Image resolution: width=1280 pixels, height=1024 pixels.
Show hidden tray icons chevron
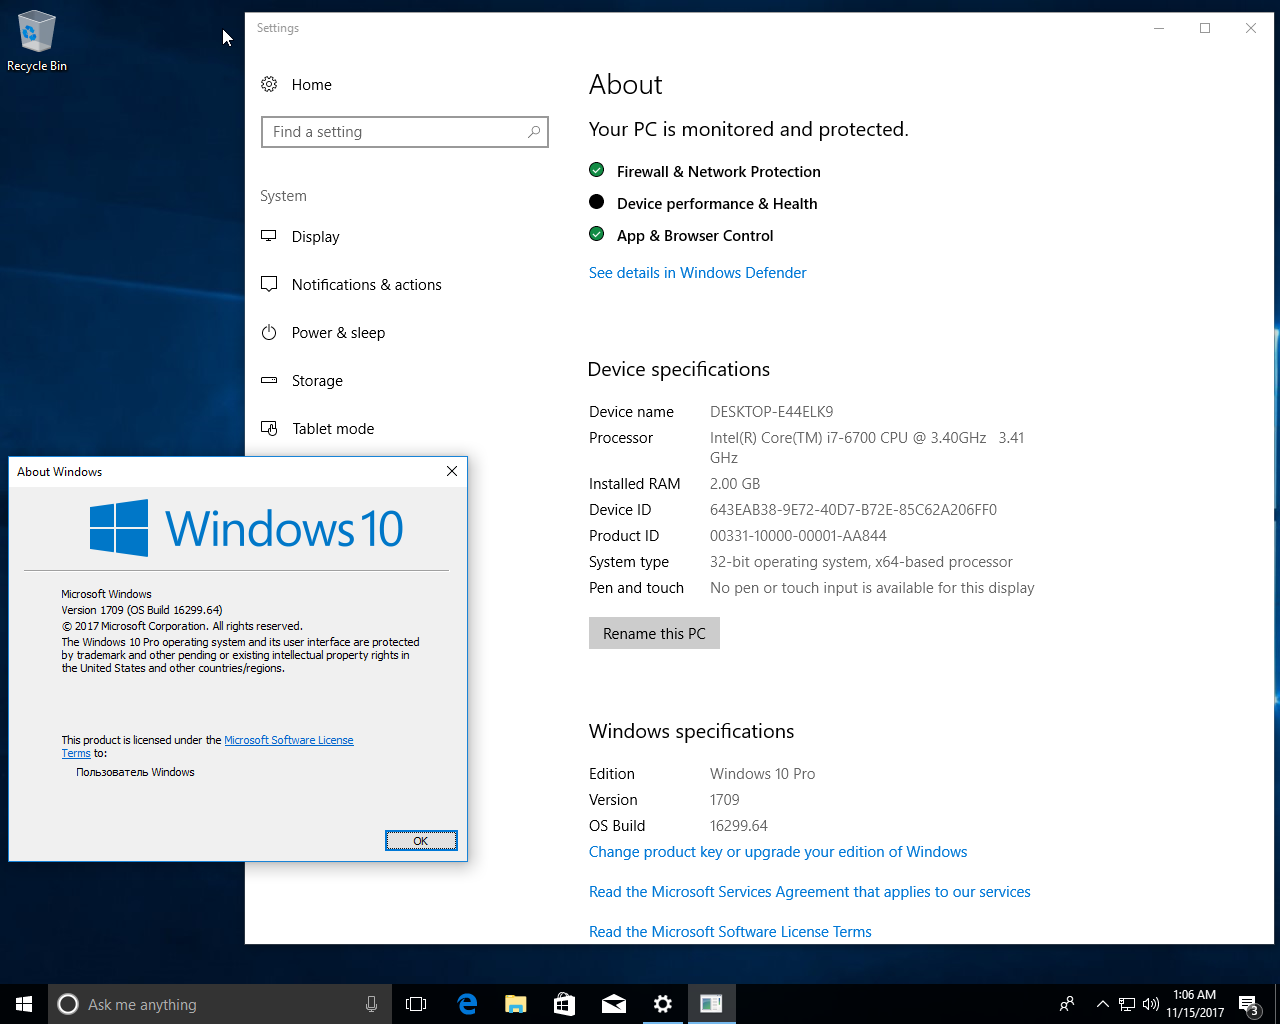click(x=1102, y=1004)
